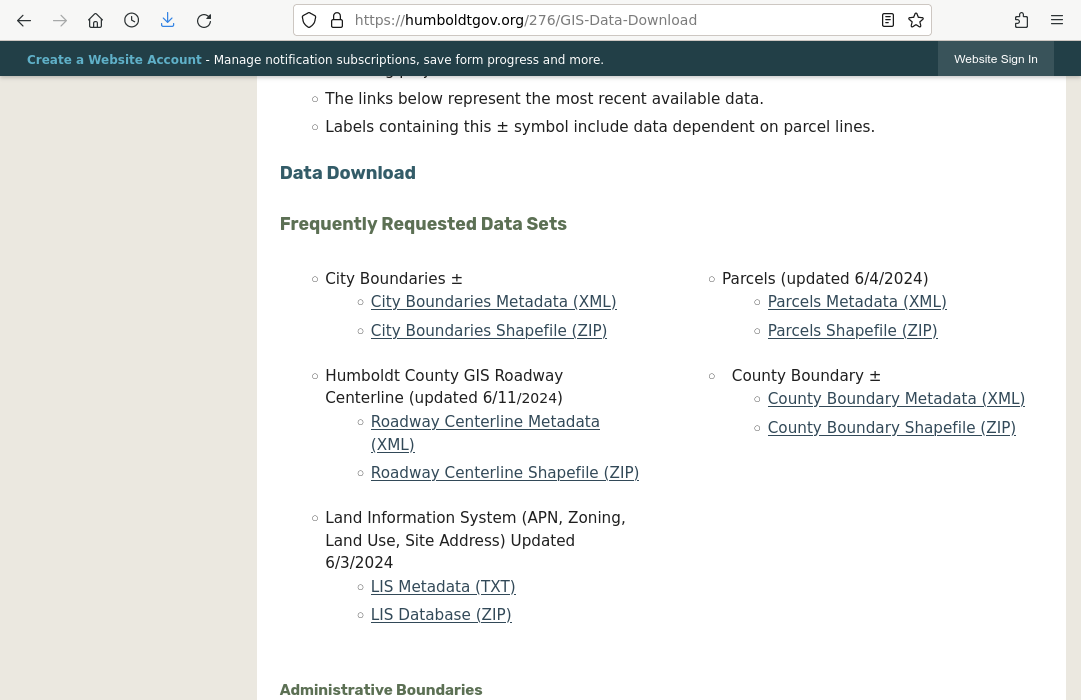1081x700 pixels.
Task: Open the browsing history clock icon
Action: tap(131, 20)
